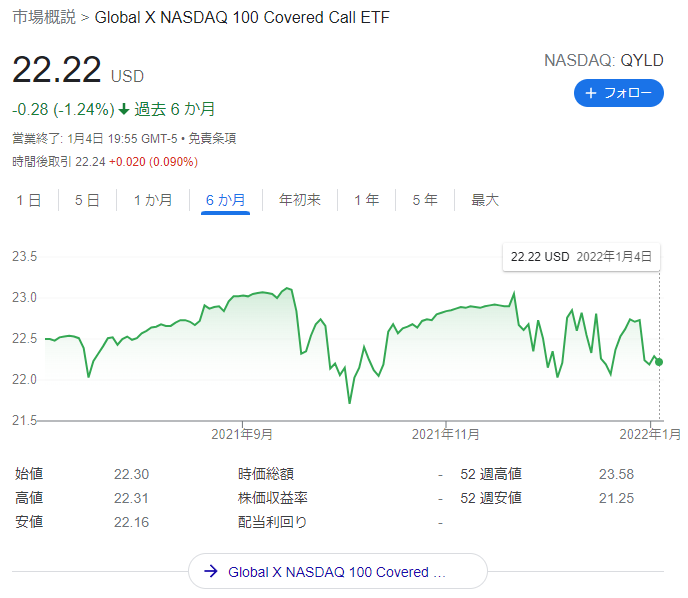
Task: Select the 1日 time range tab
Action: tap(29, 201)
